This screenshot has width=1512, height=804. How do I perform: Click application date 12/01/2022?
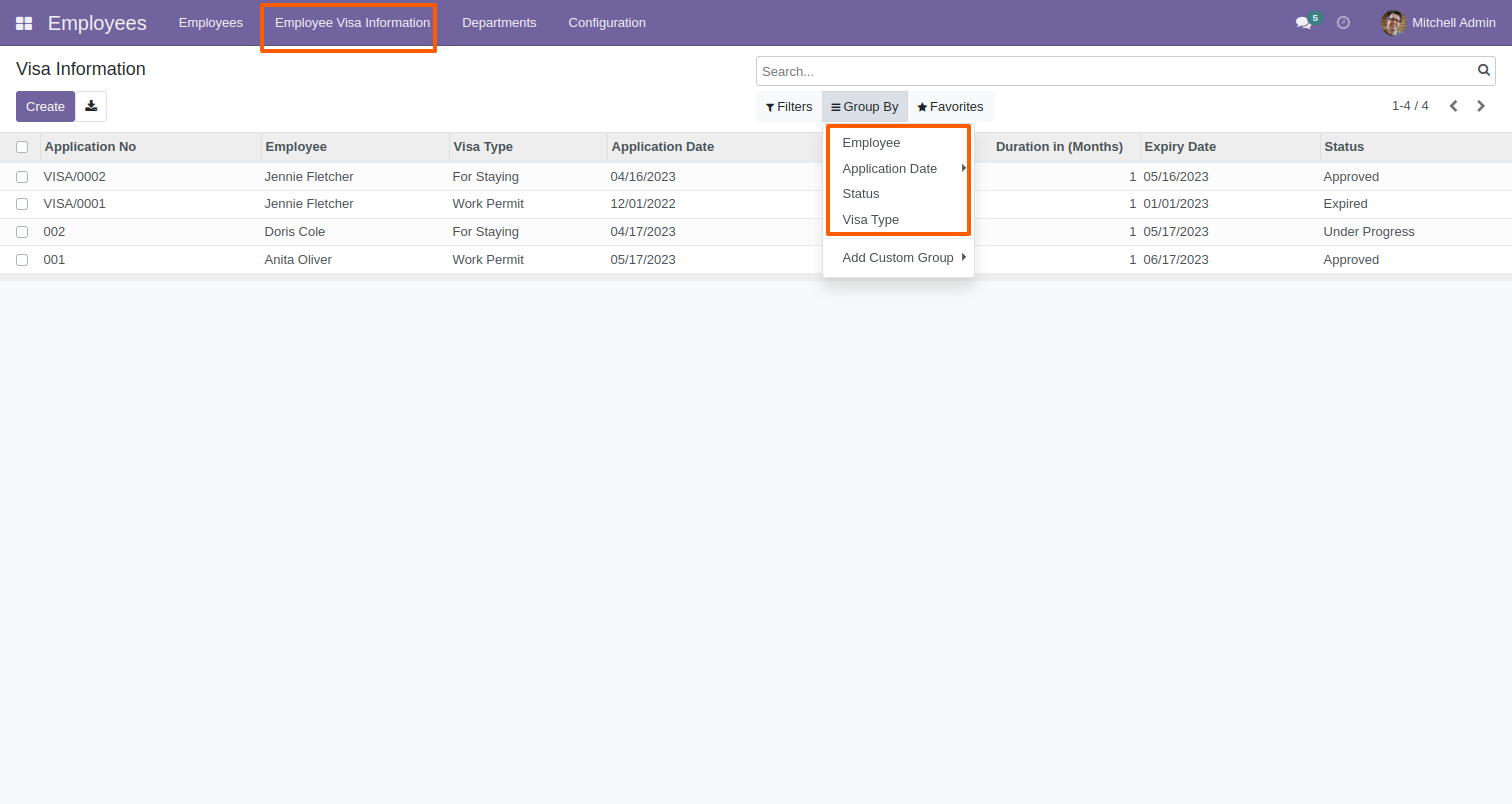point(643,204)
